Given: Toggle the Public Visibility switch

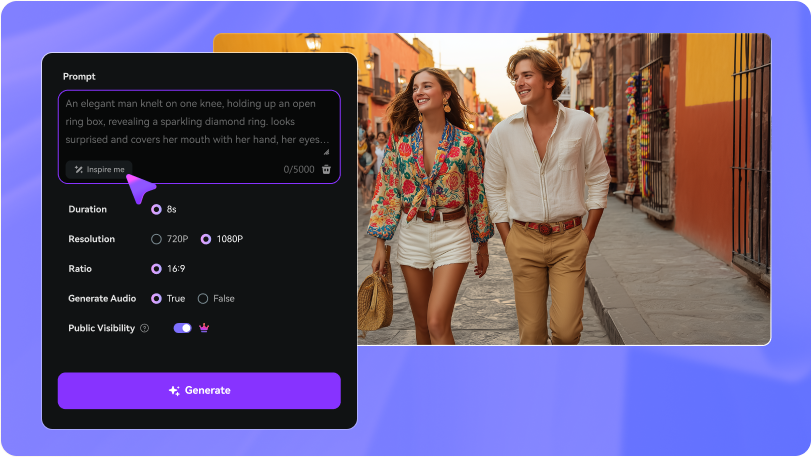Looking at the screenshot, I should [x=182, y=328].
